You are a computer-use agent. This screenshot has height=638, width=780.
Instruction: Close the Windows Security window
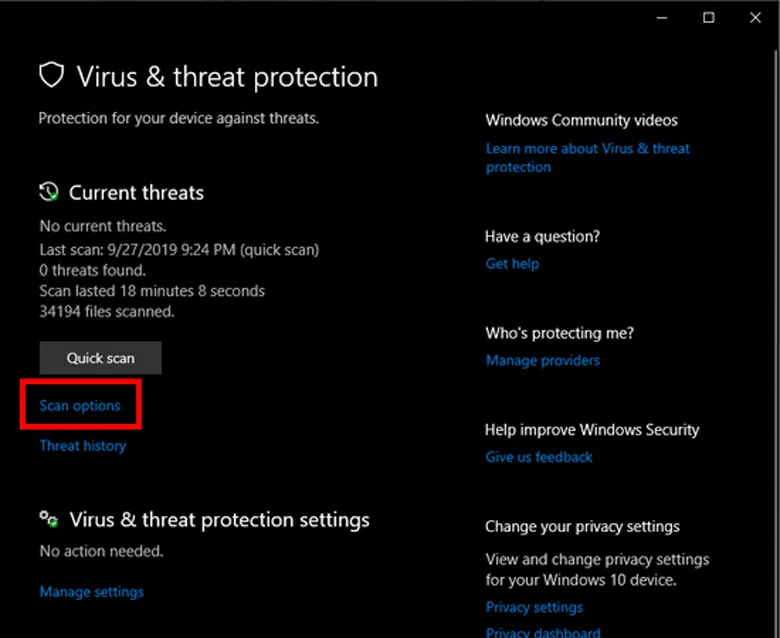755,17
